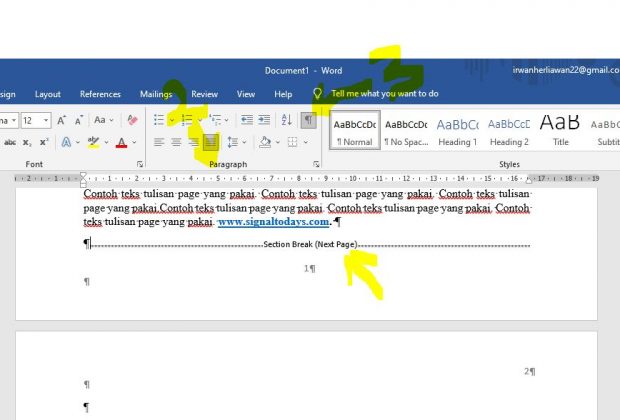620x420 pixels.
Task: Open the Text Effects dropdown arrow
Action: [78, 142]
